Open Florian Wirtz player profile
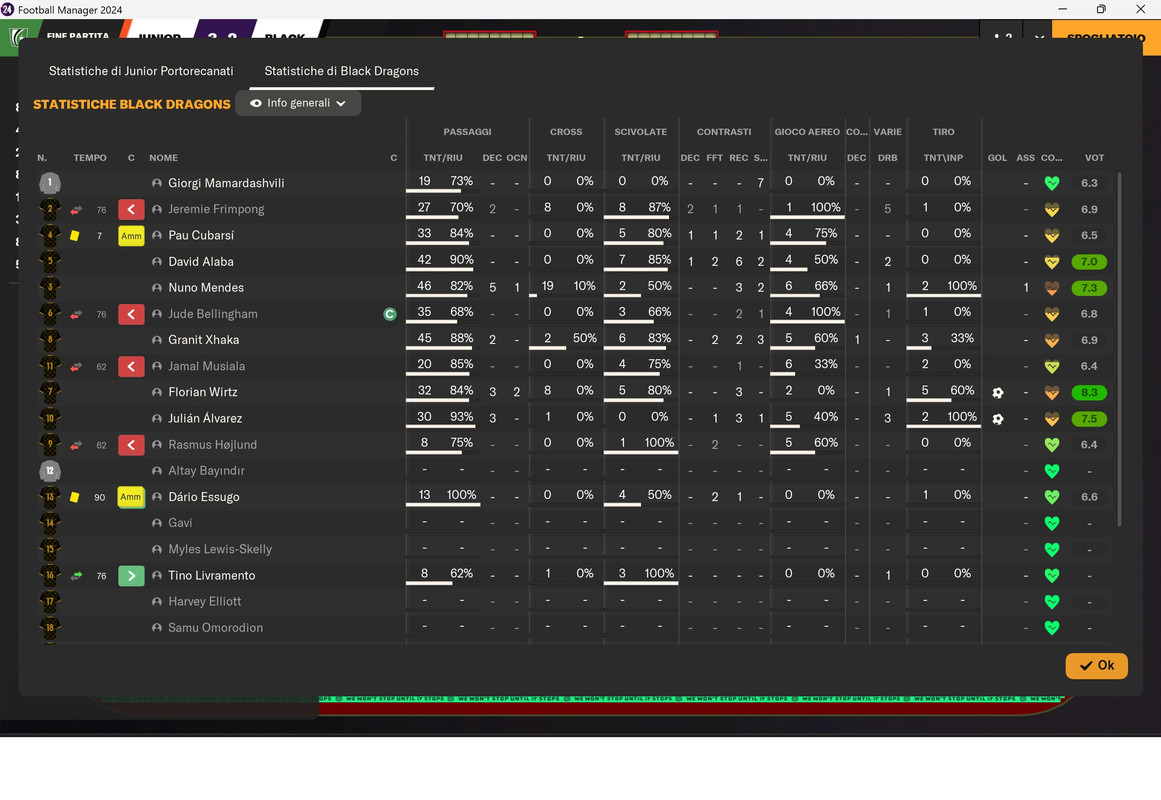The image size is (1161, 800). 203,392
